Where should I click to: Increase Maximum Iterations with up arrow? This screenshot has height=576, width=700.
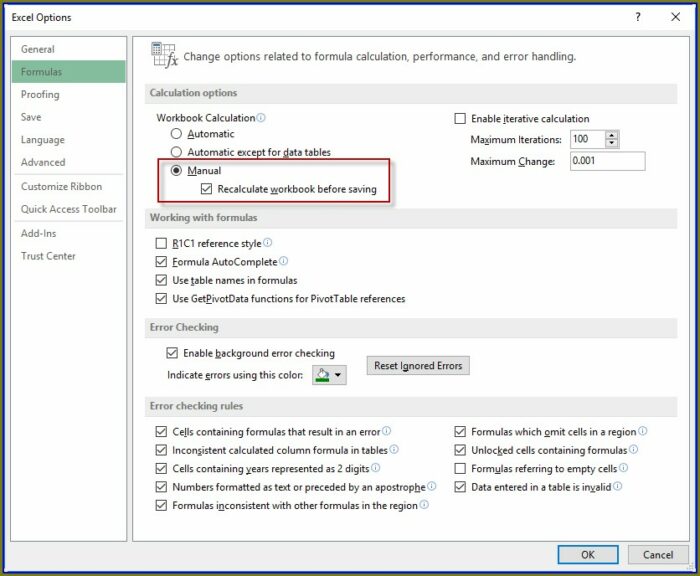click(x=612, y=135)
